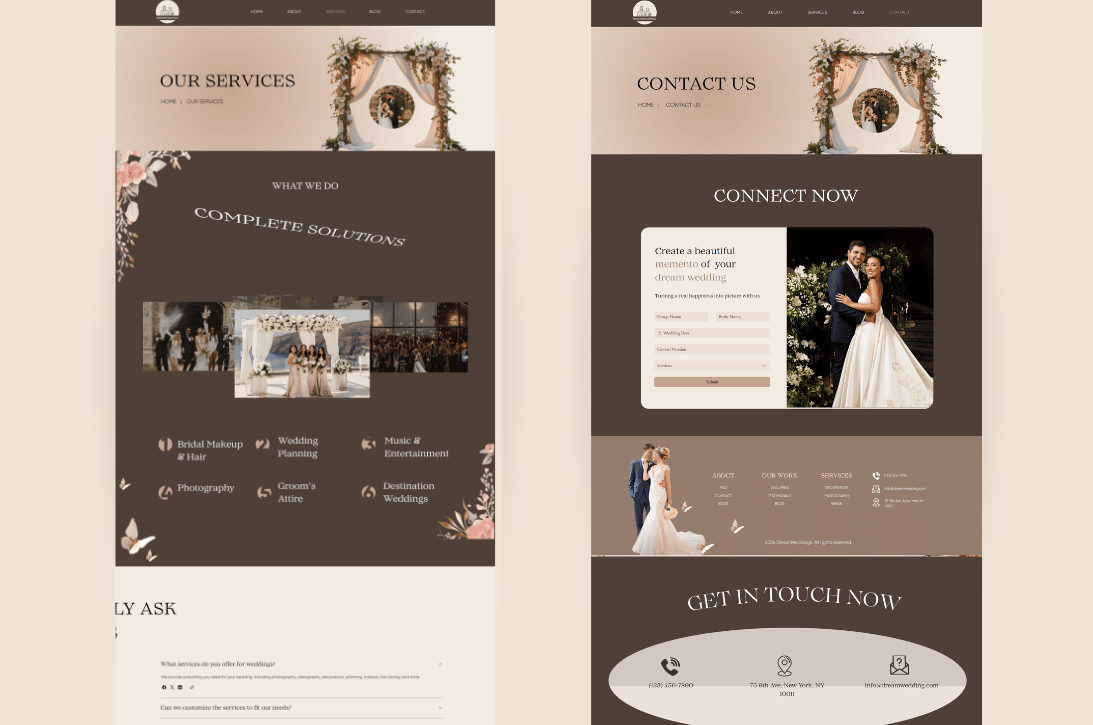Viewport: 1093px width, 725px height.
Task: Click the phone icon in Get In Touch
Action: click(670, 666)
